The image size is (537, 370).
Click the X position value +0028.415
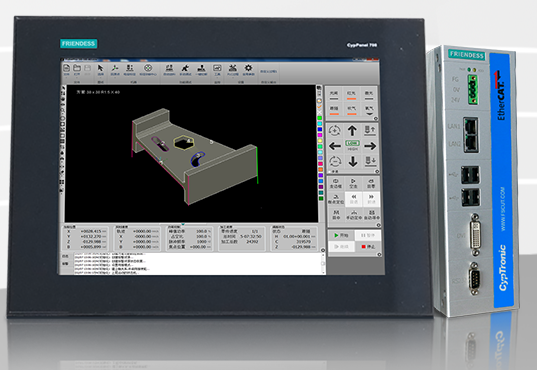pos(91,231)
